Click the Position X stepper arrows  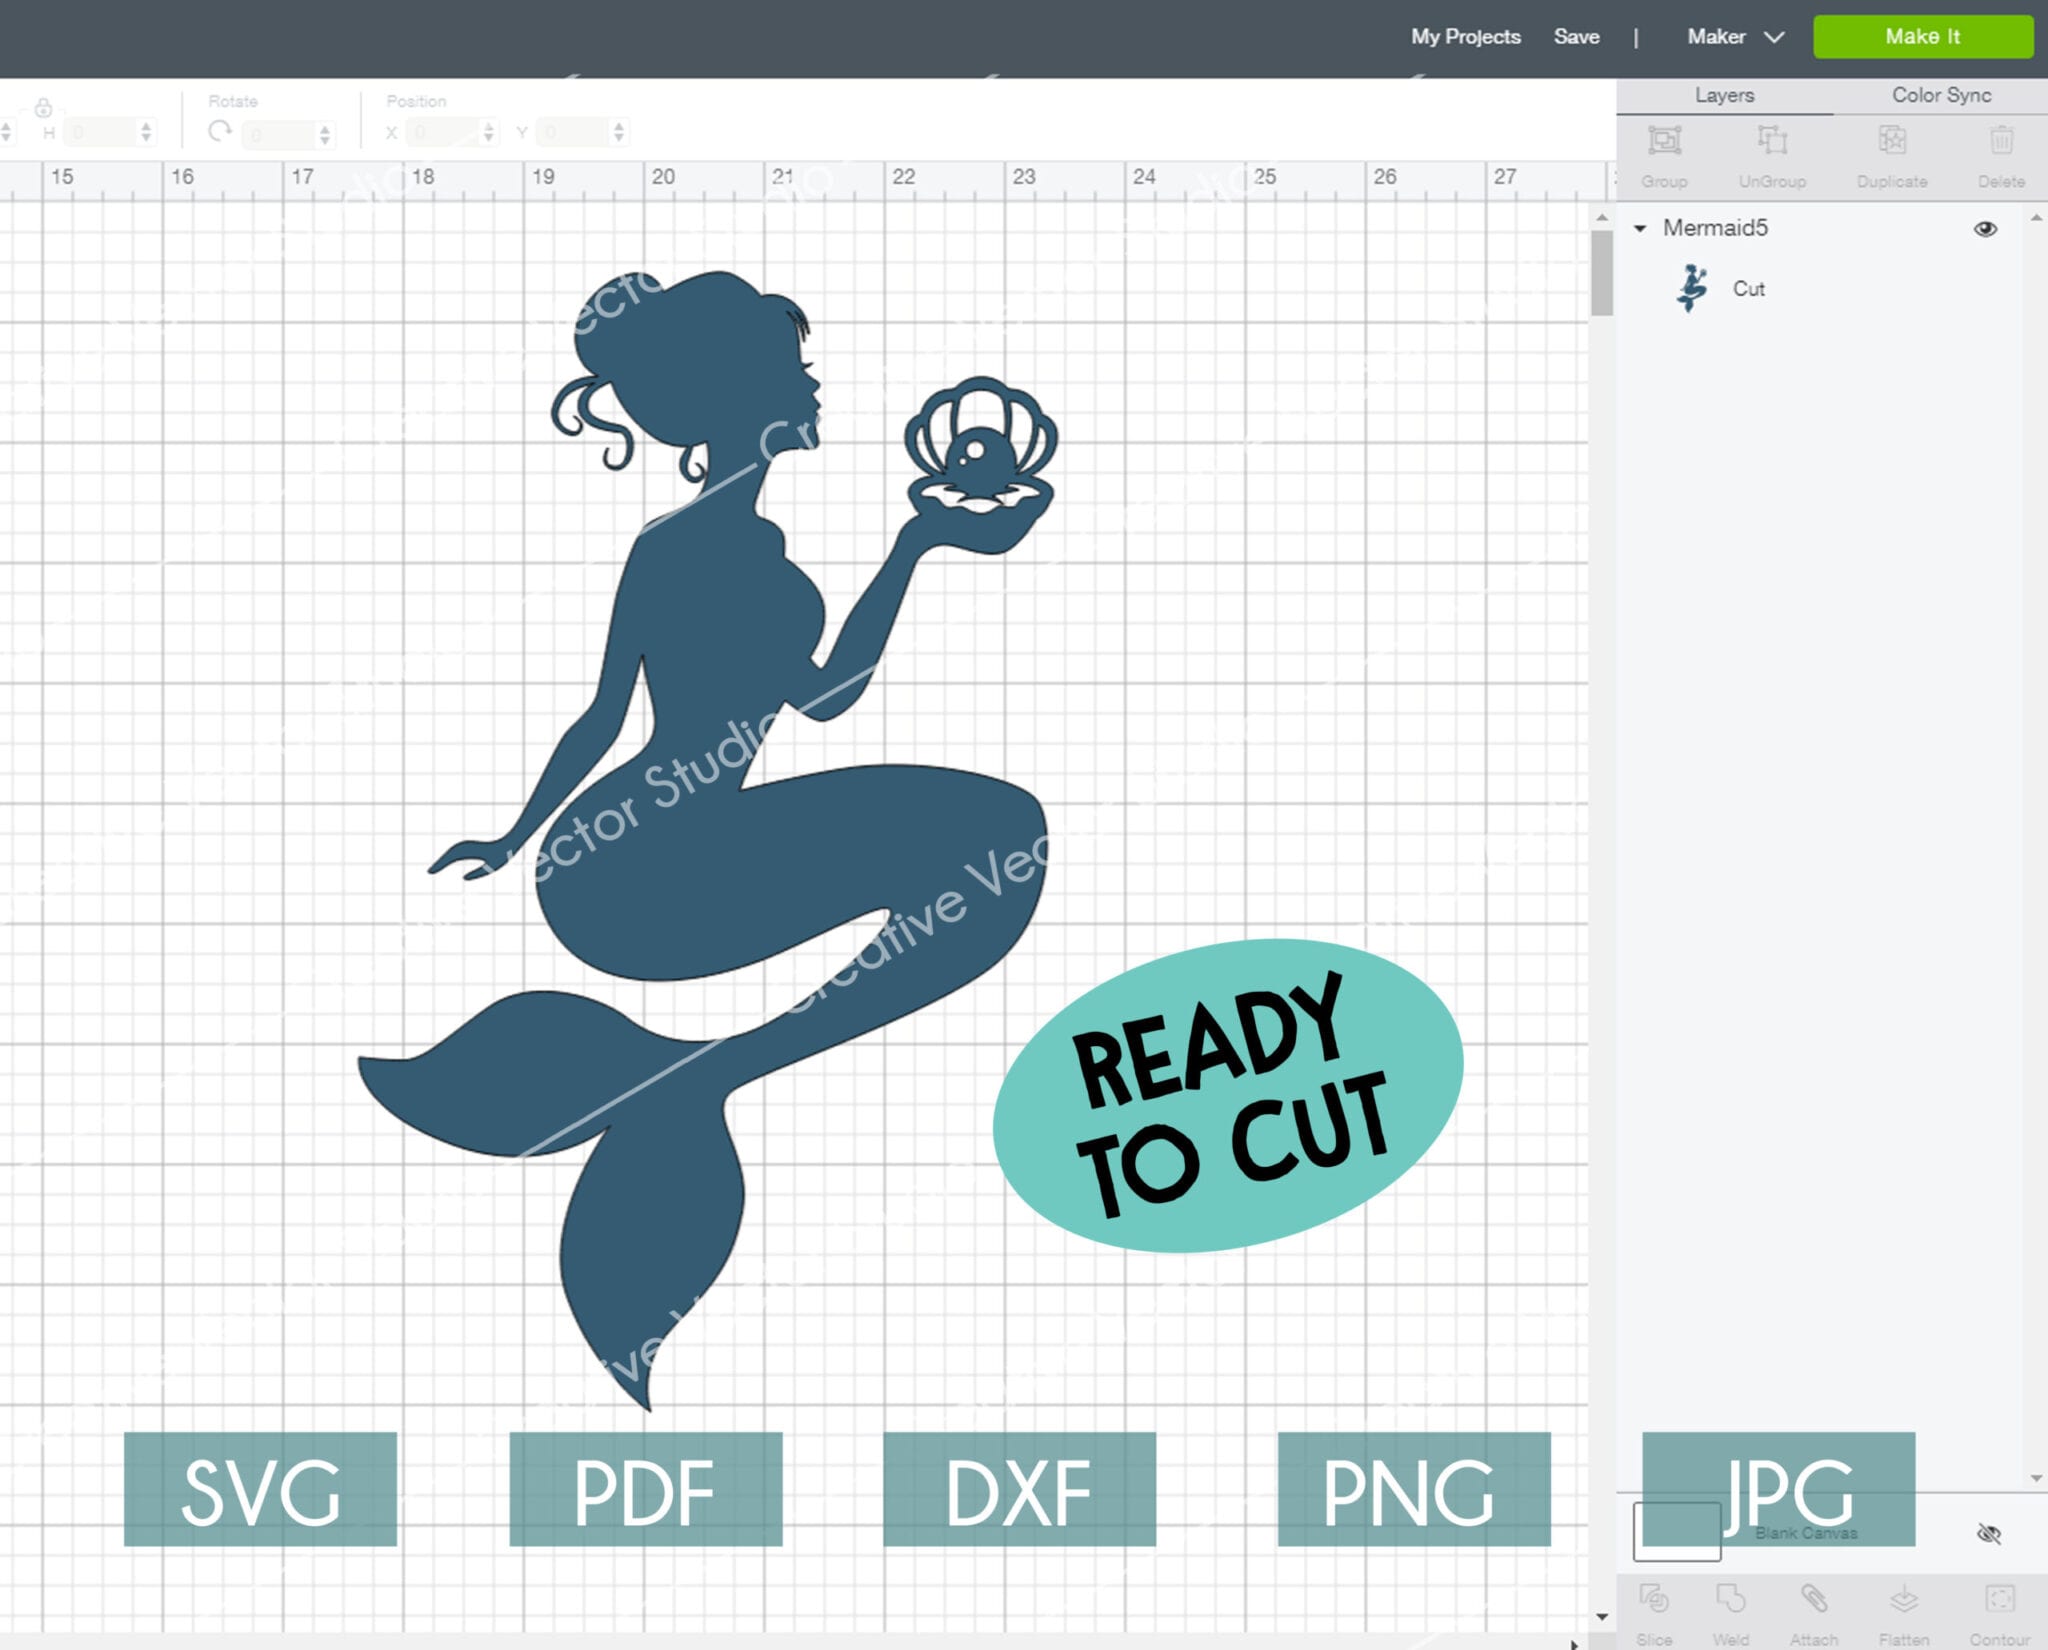488,132
